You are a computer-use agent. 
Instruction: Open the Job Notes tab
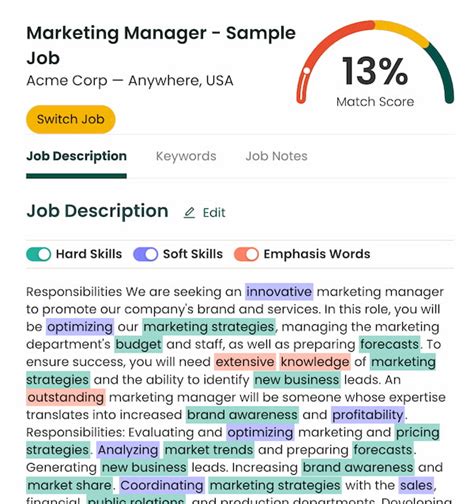276,156
